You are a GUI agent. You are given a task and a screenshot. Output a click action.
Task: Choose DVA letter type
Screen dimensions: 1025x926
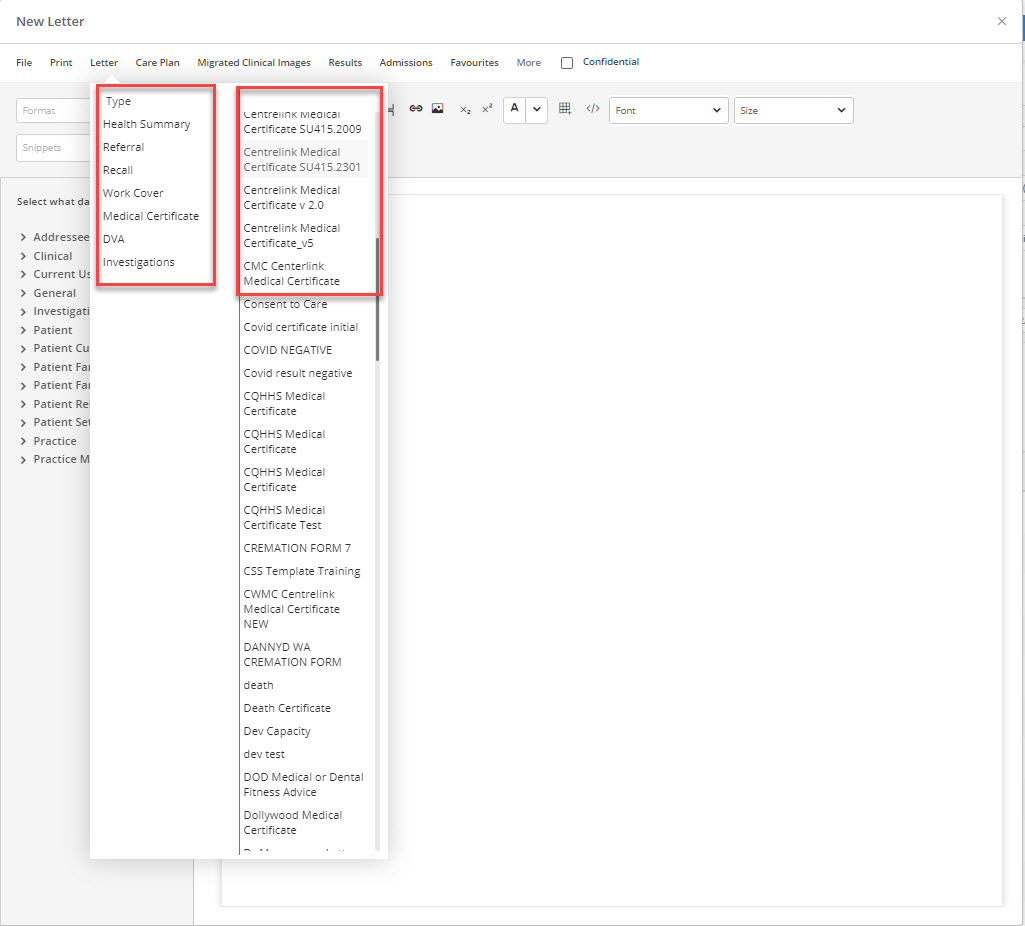coord(114,239)
